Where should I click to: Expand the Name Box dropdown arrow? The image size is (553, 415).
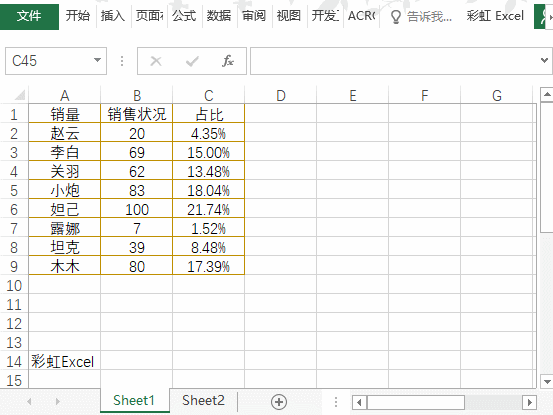(x=97, y=60)
